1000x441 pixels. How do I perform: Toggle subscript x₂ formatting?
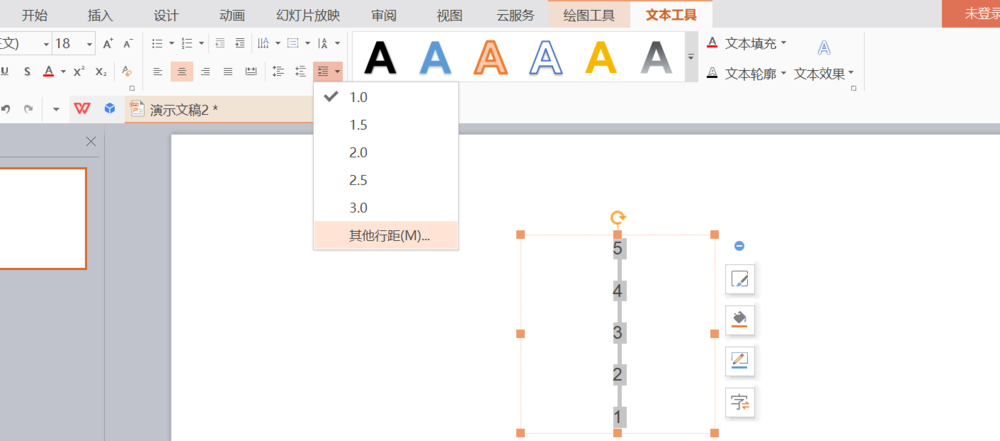pyautogui.click(x=101, y=71)
